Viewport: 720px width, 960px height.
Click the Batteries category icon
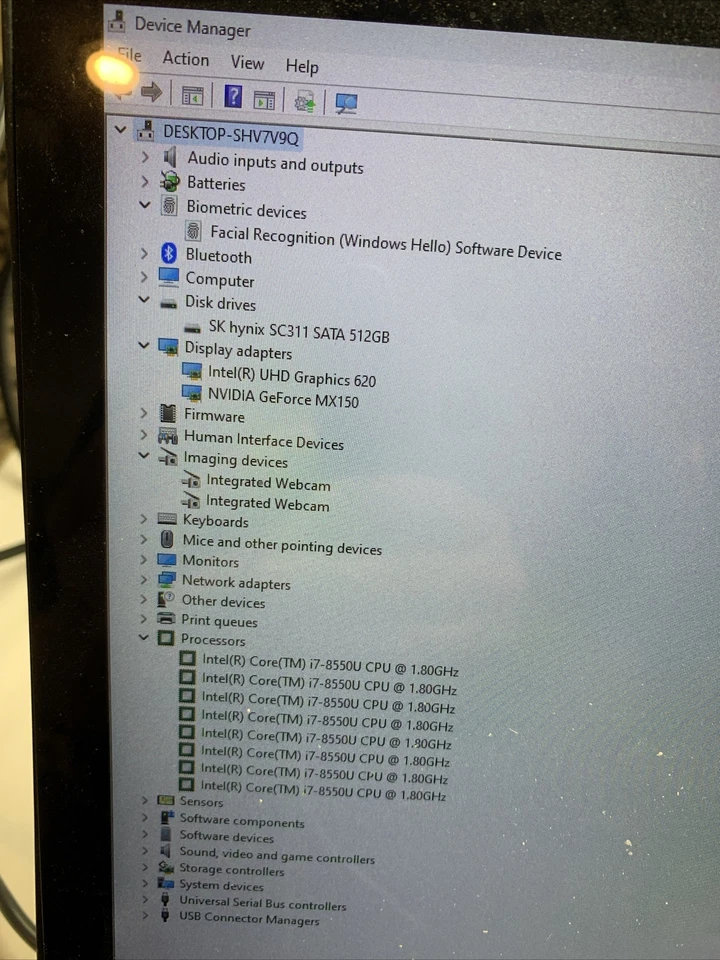169,181
